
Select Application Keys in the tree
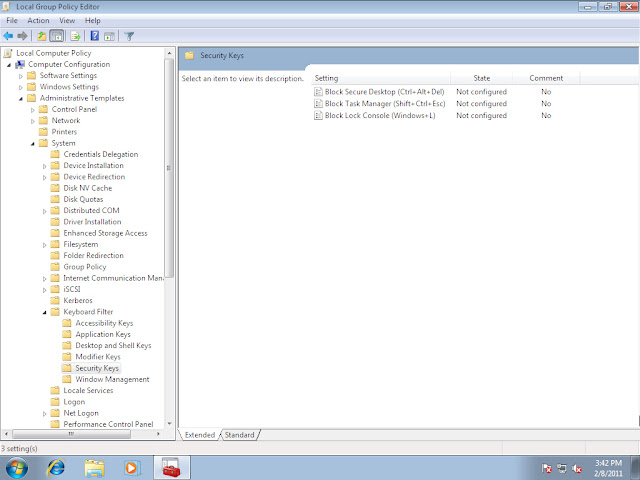pyautogui.click(x=103, y=334)
